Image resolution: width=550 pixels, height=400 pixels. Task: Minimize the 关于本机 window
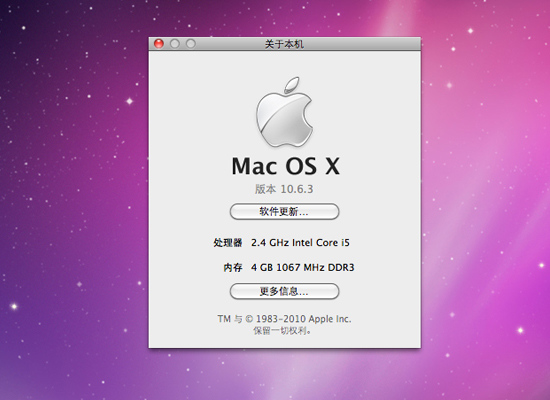pyautogui.click(x=175, y=44)
